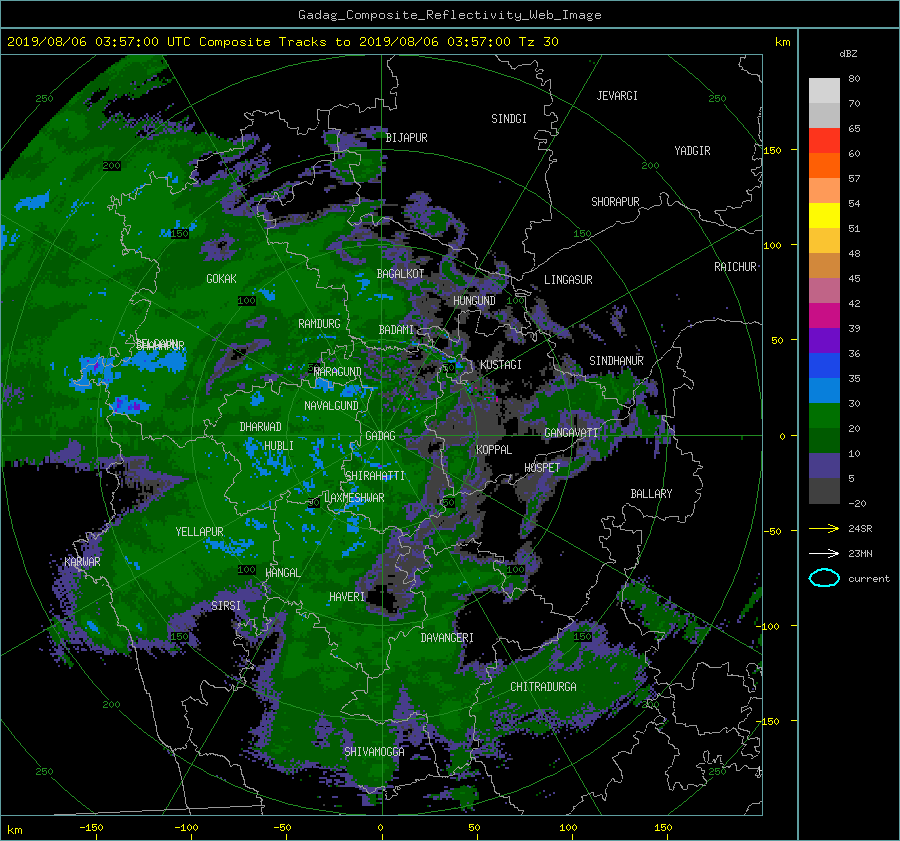Click the dBZ legend heading
The image size is (900, 841).
pos(848,54)
